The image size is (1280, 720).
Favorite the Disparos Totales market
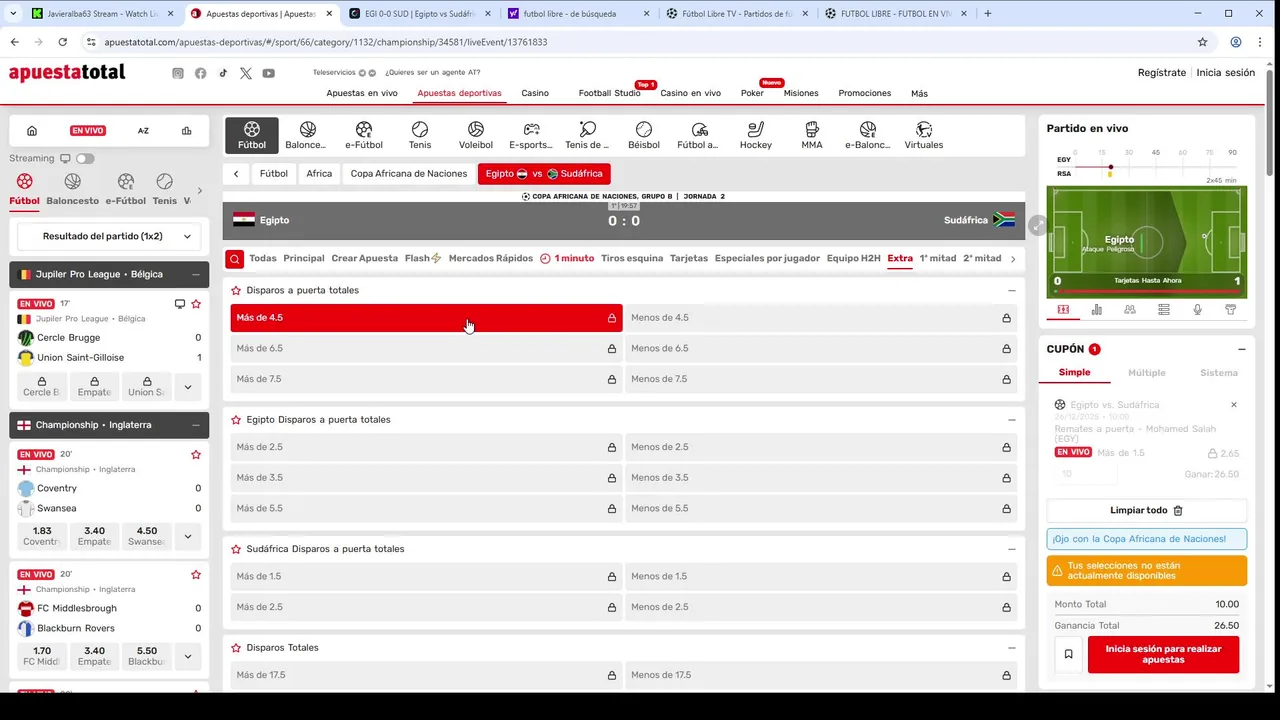click(x=236, y=648)
